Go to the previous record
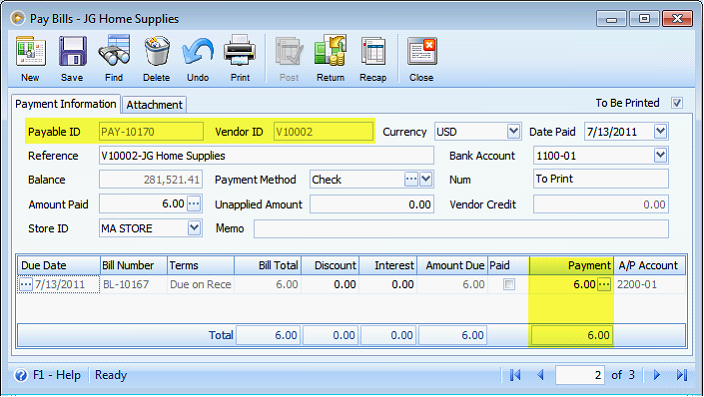Screen dimensions: 704x397 tap(540, 375)
